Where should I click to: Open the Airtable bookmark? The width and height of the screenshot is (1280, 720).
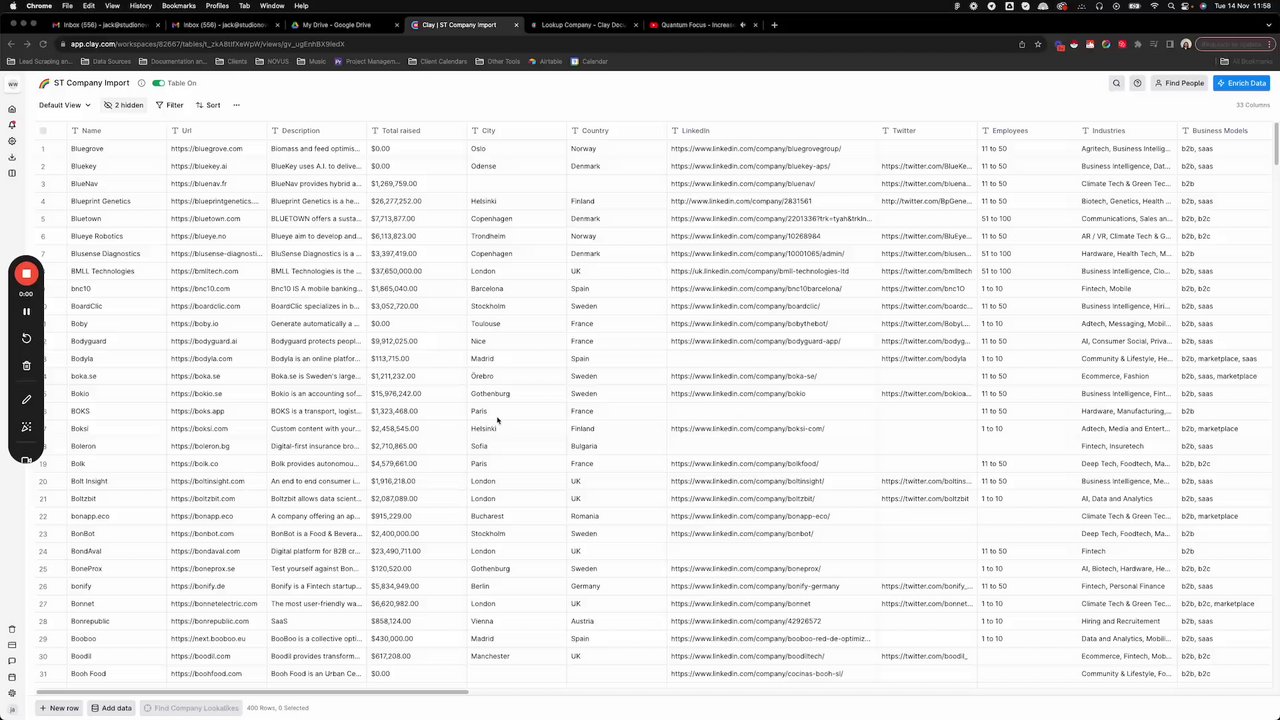pyautogui.click(x=545, y=62)
